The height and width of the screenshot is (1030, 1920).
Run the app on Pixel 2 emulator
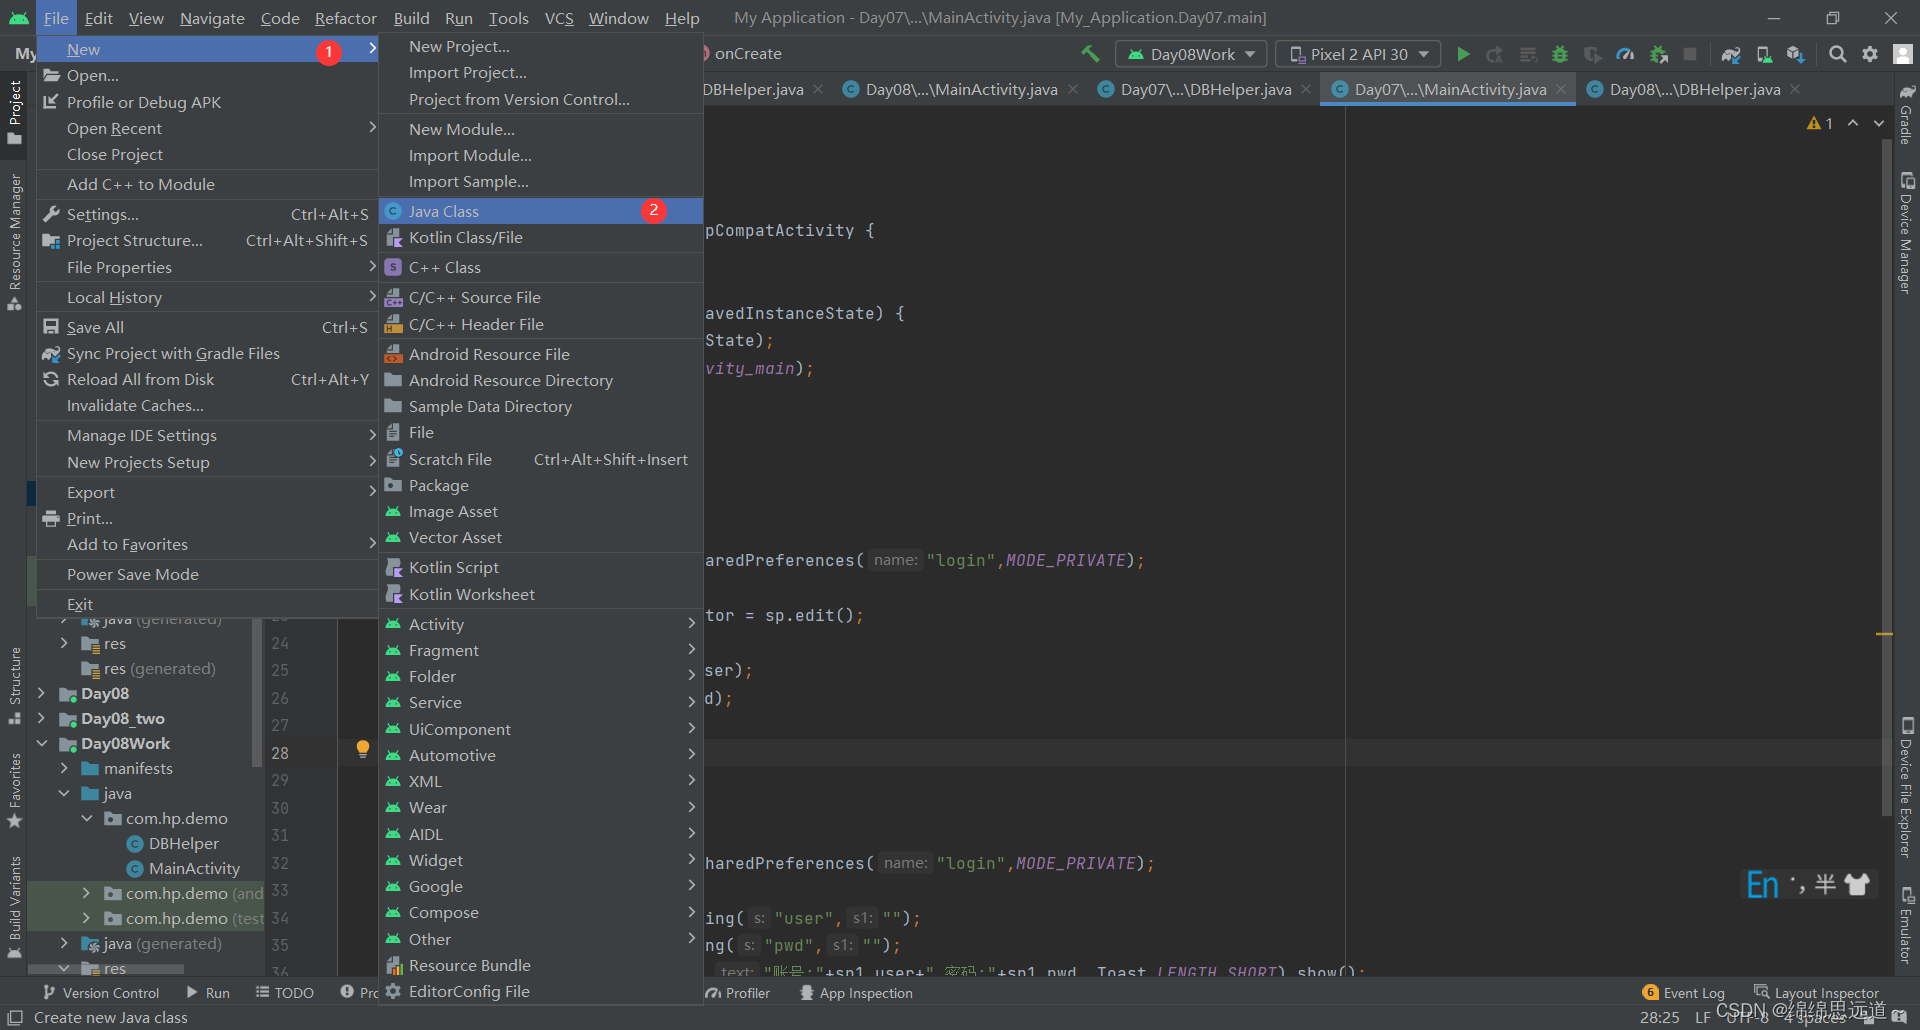[x=1463, y=54]
